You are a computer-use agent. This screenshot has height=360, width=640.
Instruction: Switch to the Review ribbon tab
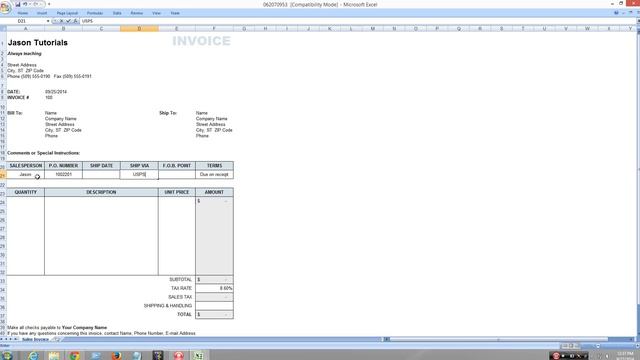coord(137,13)
